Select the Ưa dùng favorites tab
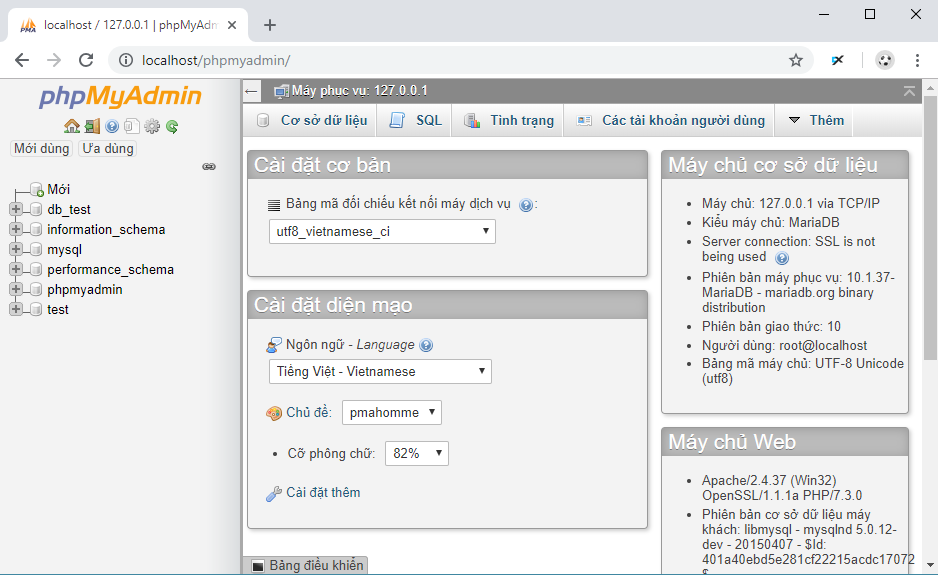This screenshot has height=575, width=938. tap(108, 148)
